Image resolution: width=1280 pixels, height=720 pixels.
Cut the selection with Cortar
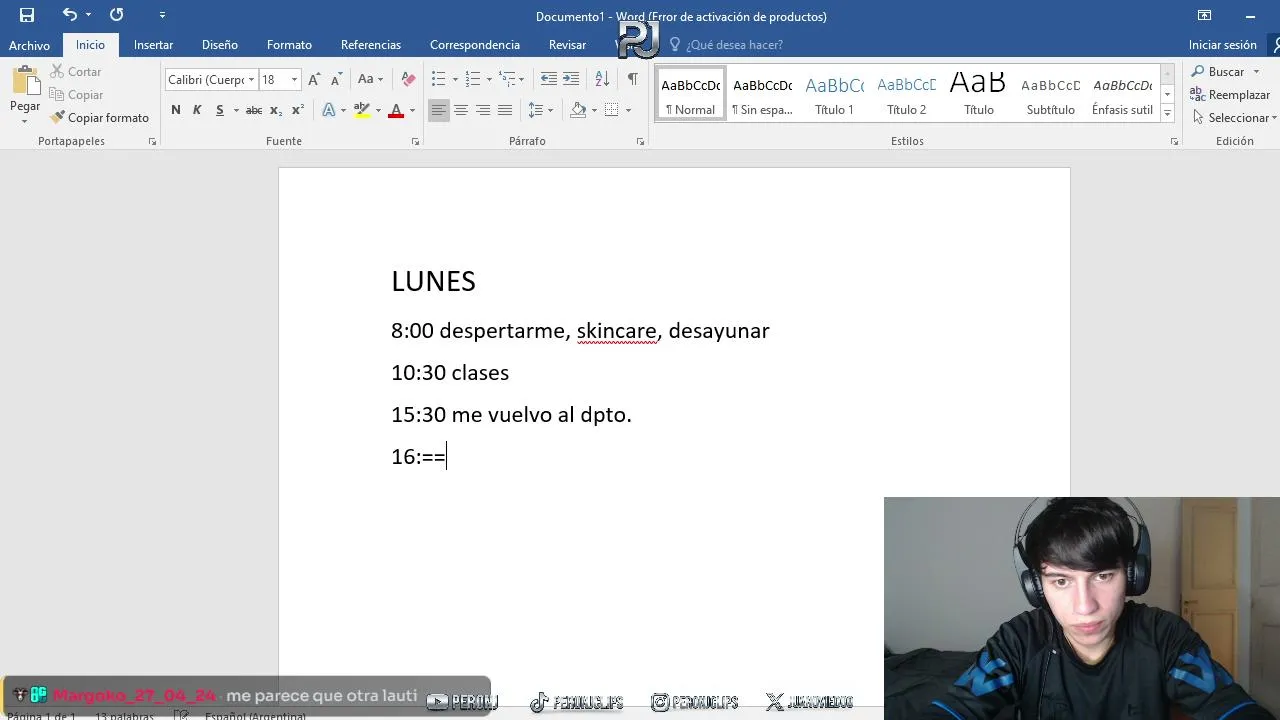pyautogui.click(x=75, y=72)
